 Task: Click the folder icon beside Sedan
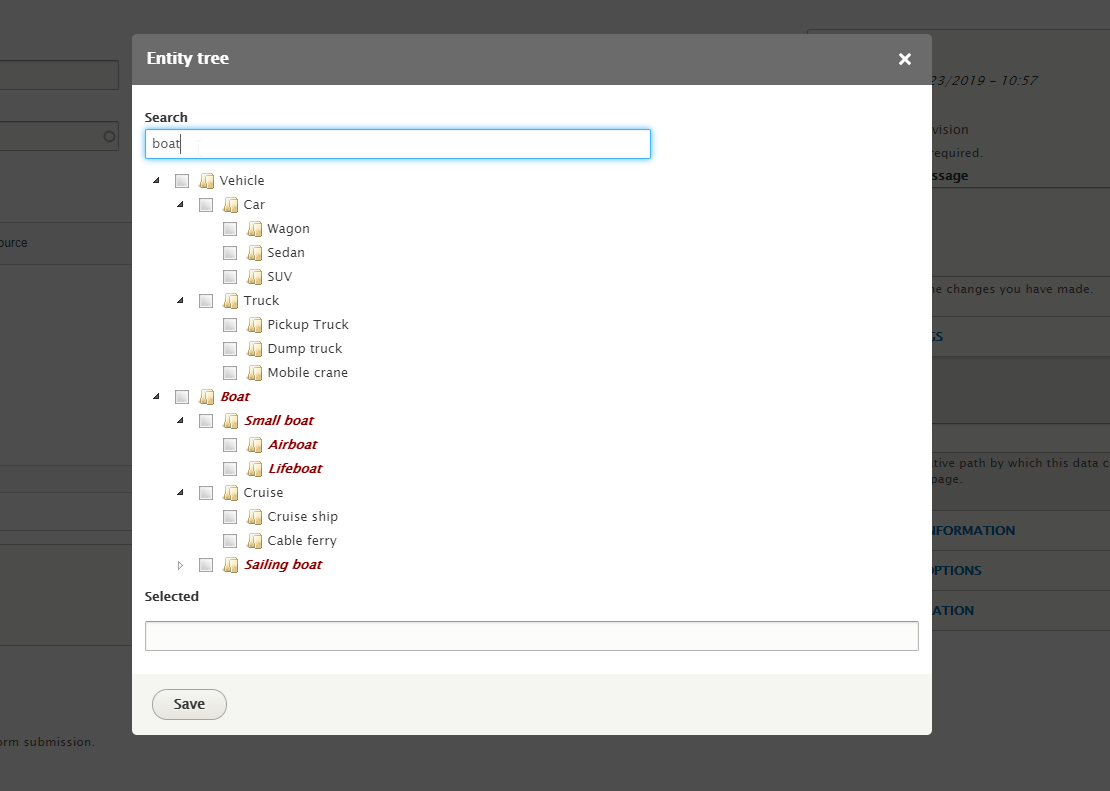255,253
